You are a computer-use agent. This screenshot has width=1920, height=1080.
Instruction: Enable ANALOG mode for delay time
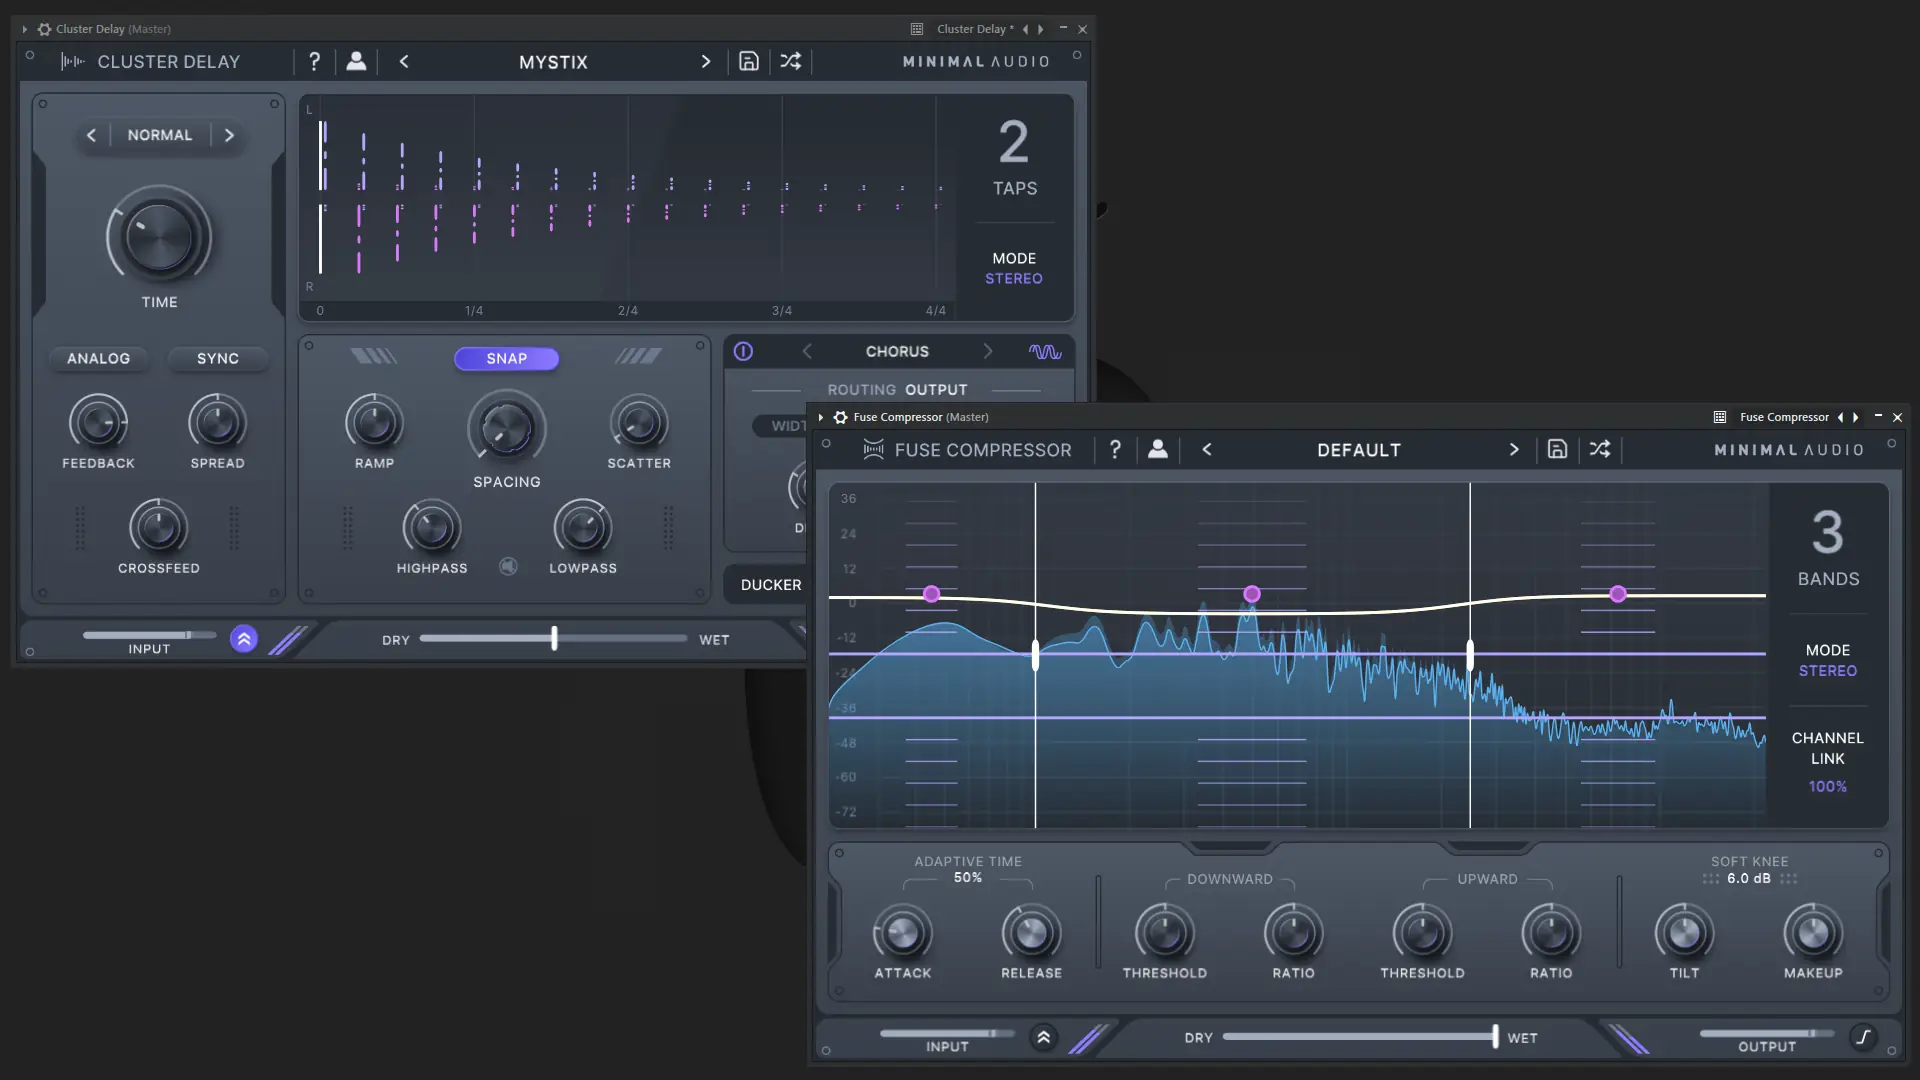click(98, 358)
